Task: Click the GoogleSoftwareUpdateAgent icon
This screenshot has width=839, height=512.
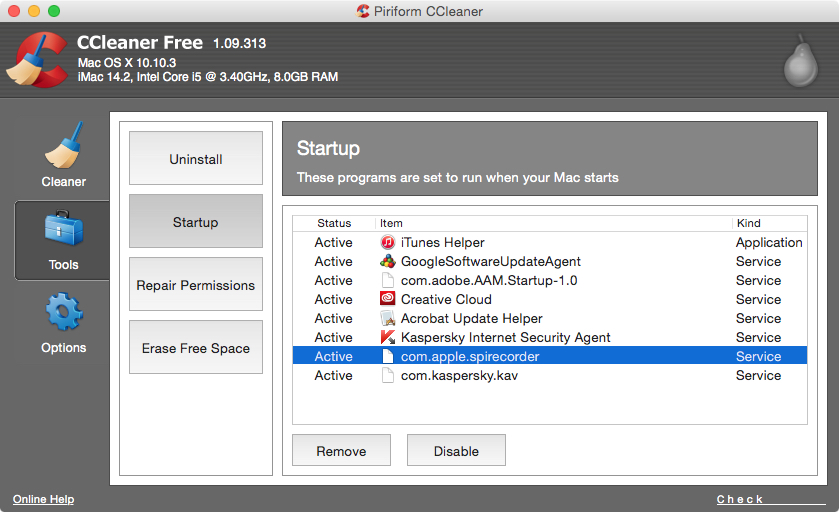Action: [387, 262]
